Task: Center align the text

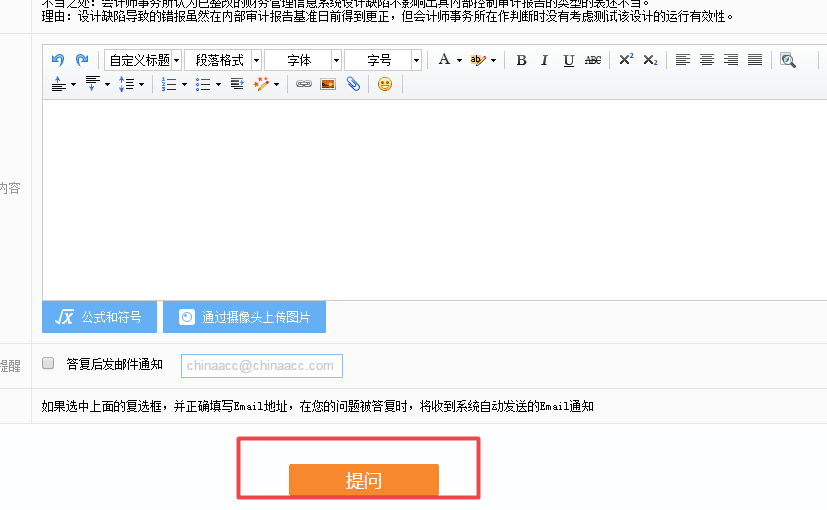Action: pos(707,60)
